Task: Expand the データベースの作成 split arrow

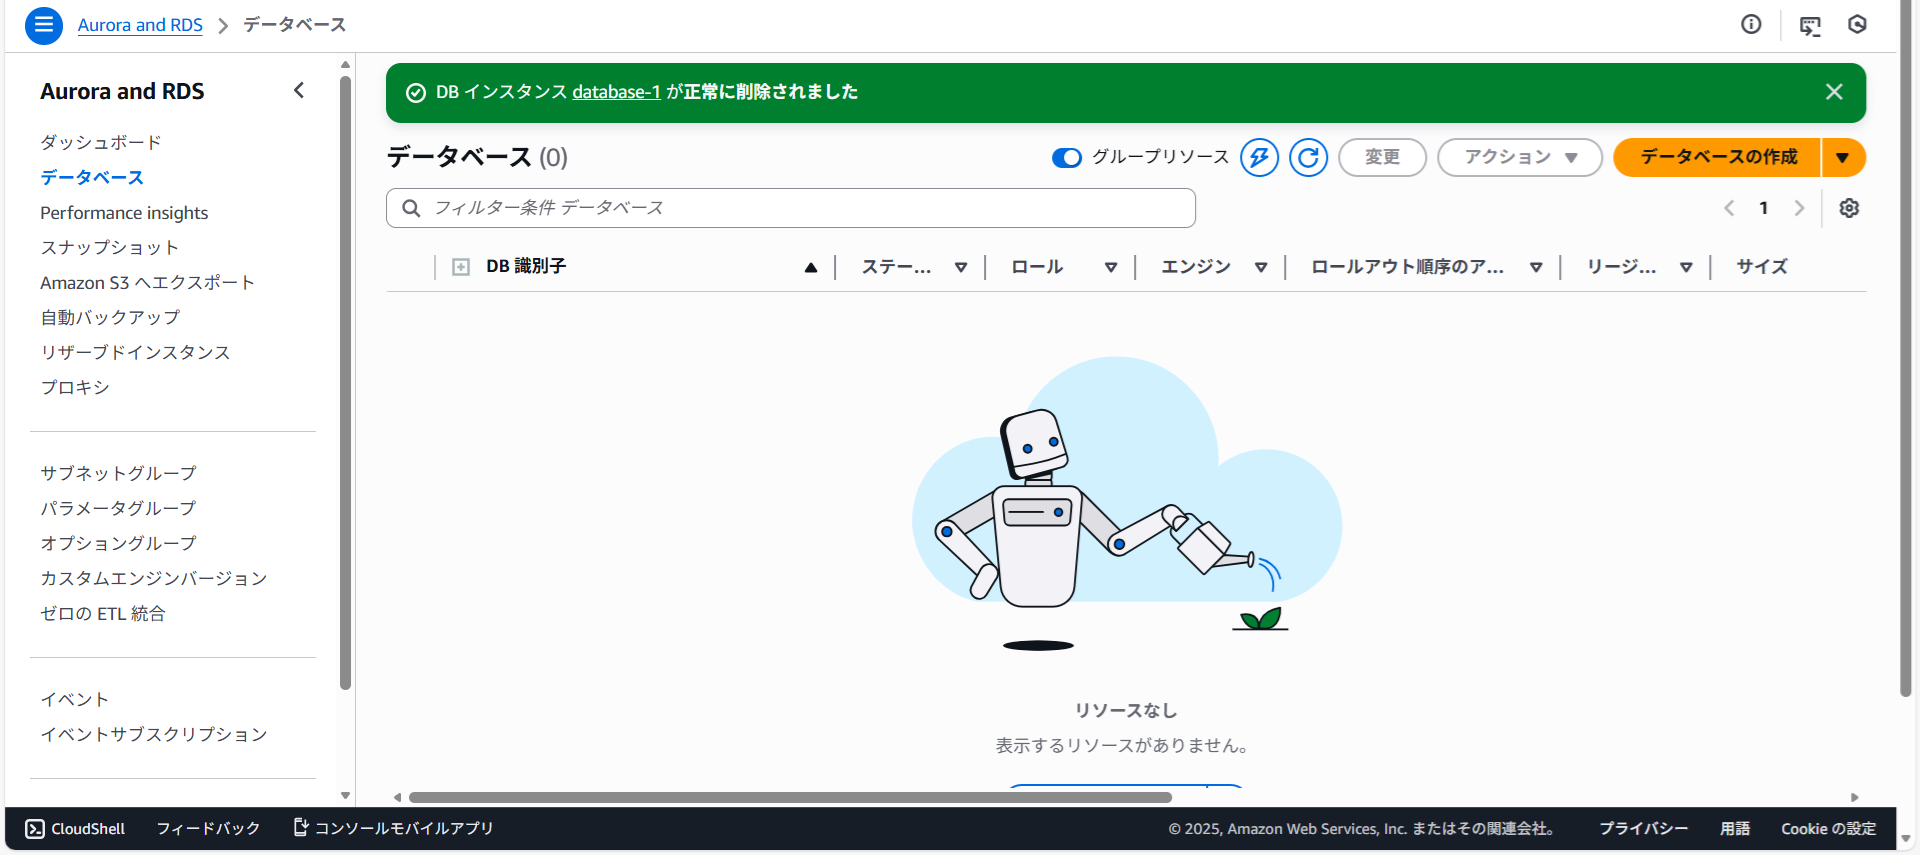Action: click(1842, 158)
